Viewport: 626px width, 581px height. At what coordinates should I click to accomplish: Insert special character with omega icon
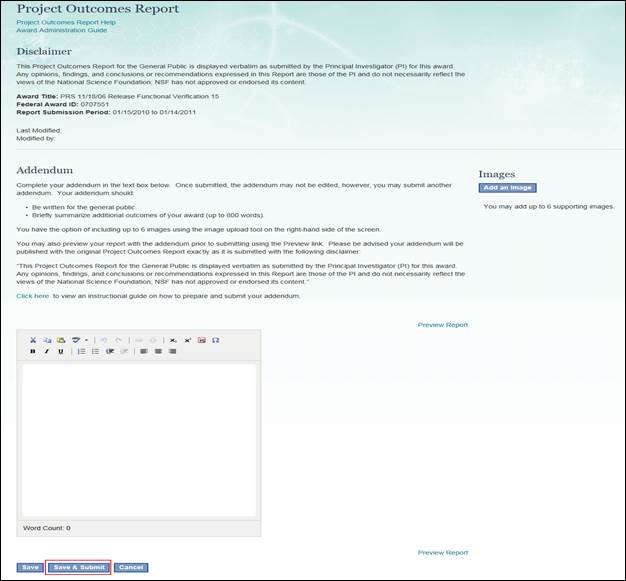pos(216,340)
